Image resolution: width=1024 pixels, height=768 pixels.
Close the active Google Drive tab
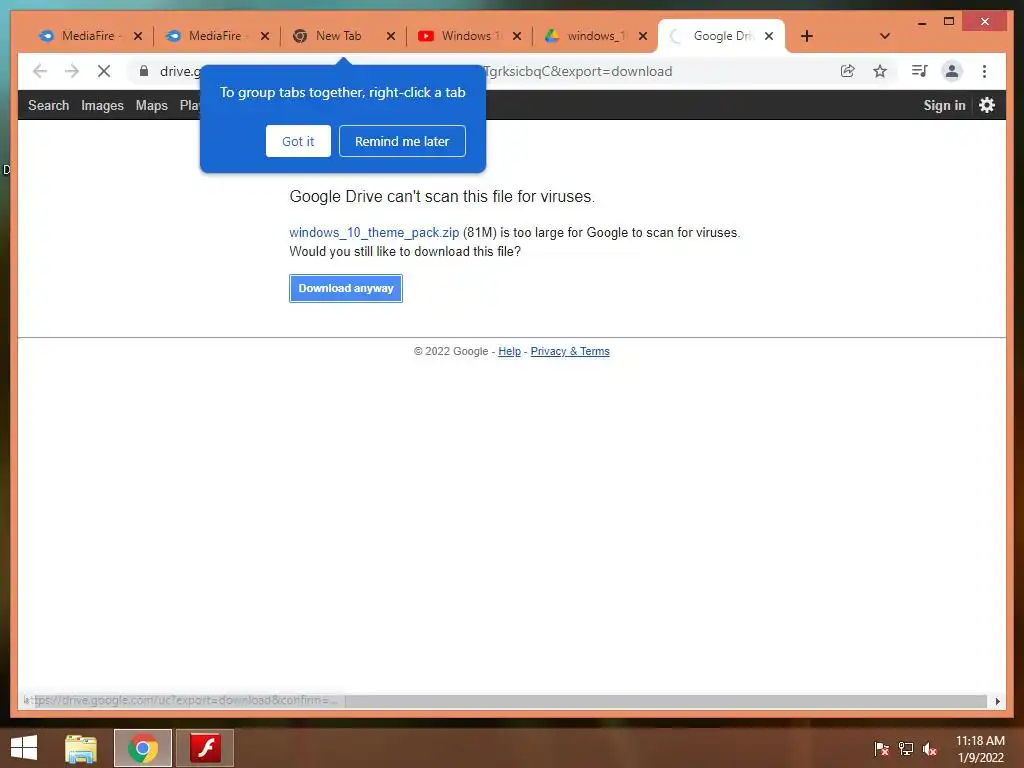769,36
